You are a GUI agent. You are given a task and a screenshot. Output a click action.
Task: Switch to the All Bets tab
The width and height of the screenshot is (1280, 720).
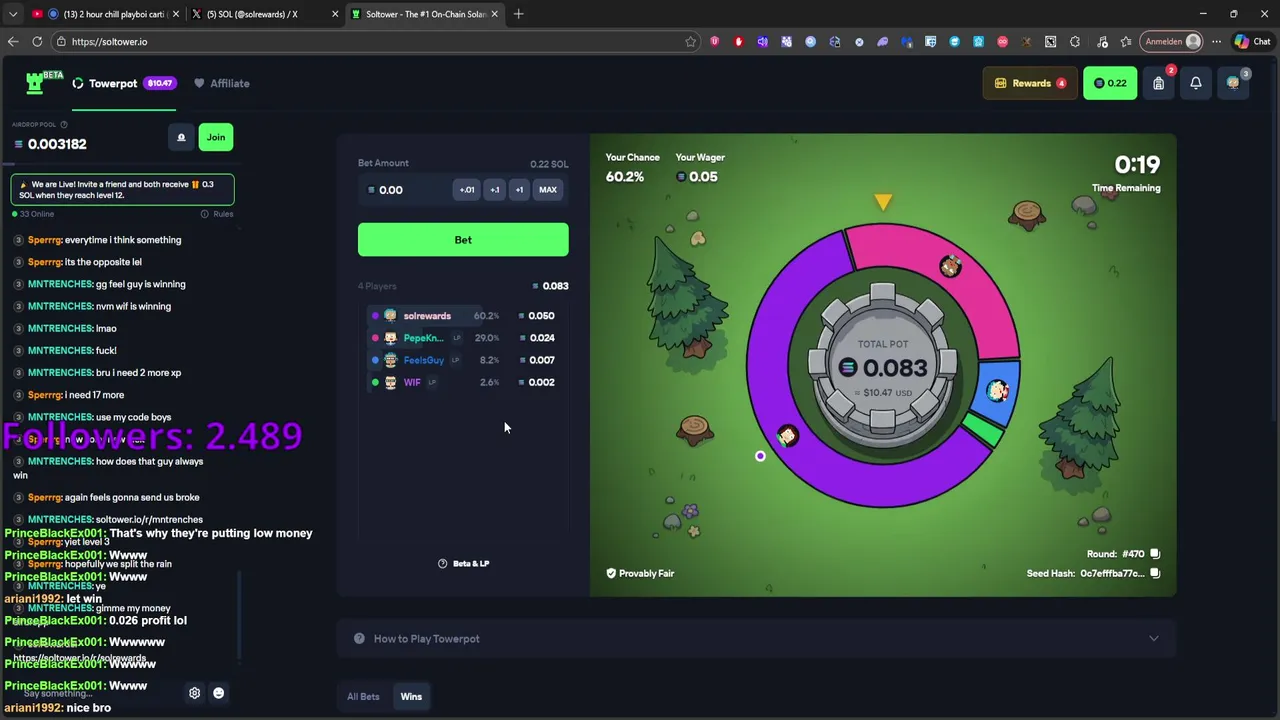tap(363, 697)
